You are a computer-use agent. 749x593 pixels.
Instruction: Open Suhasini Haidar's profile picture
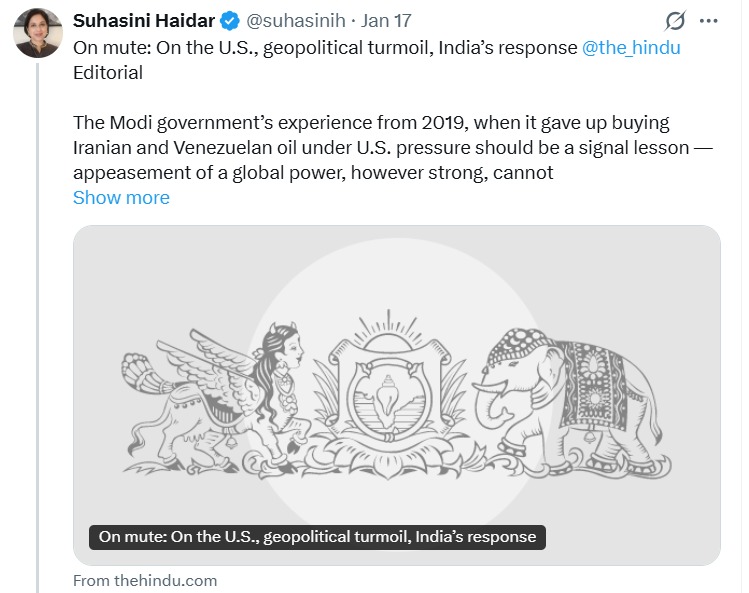38,33
